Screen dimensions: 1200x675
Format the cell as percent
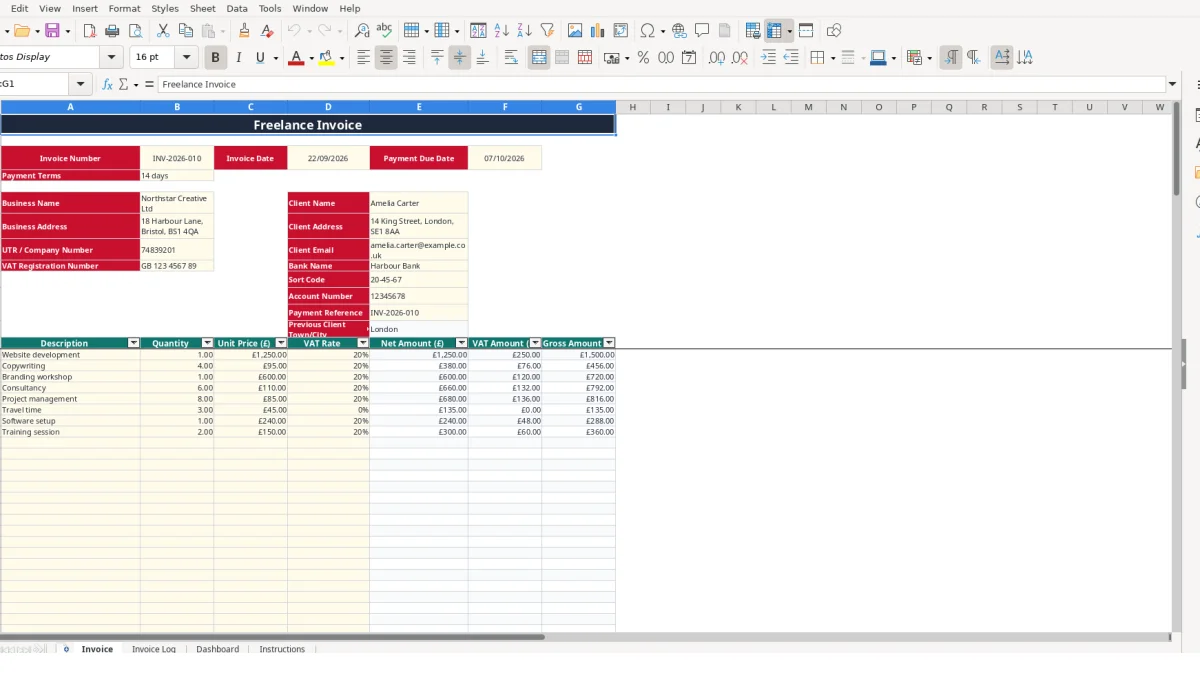643,58
